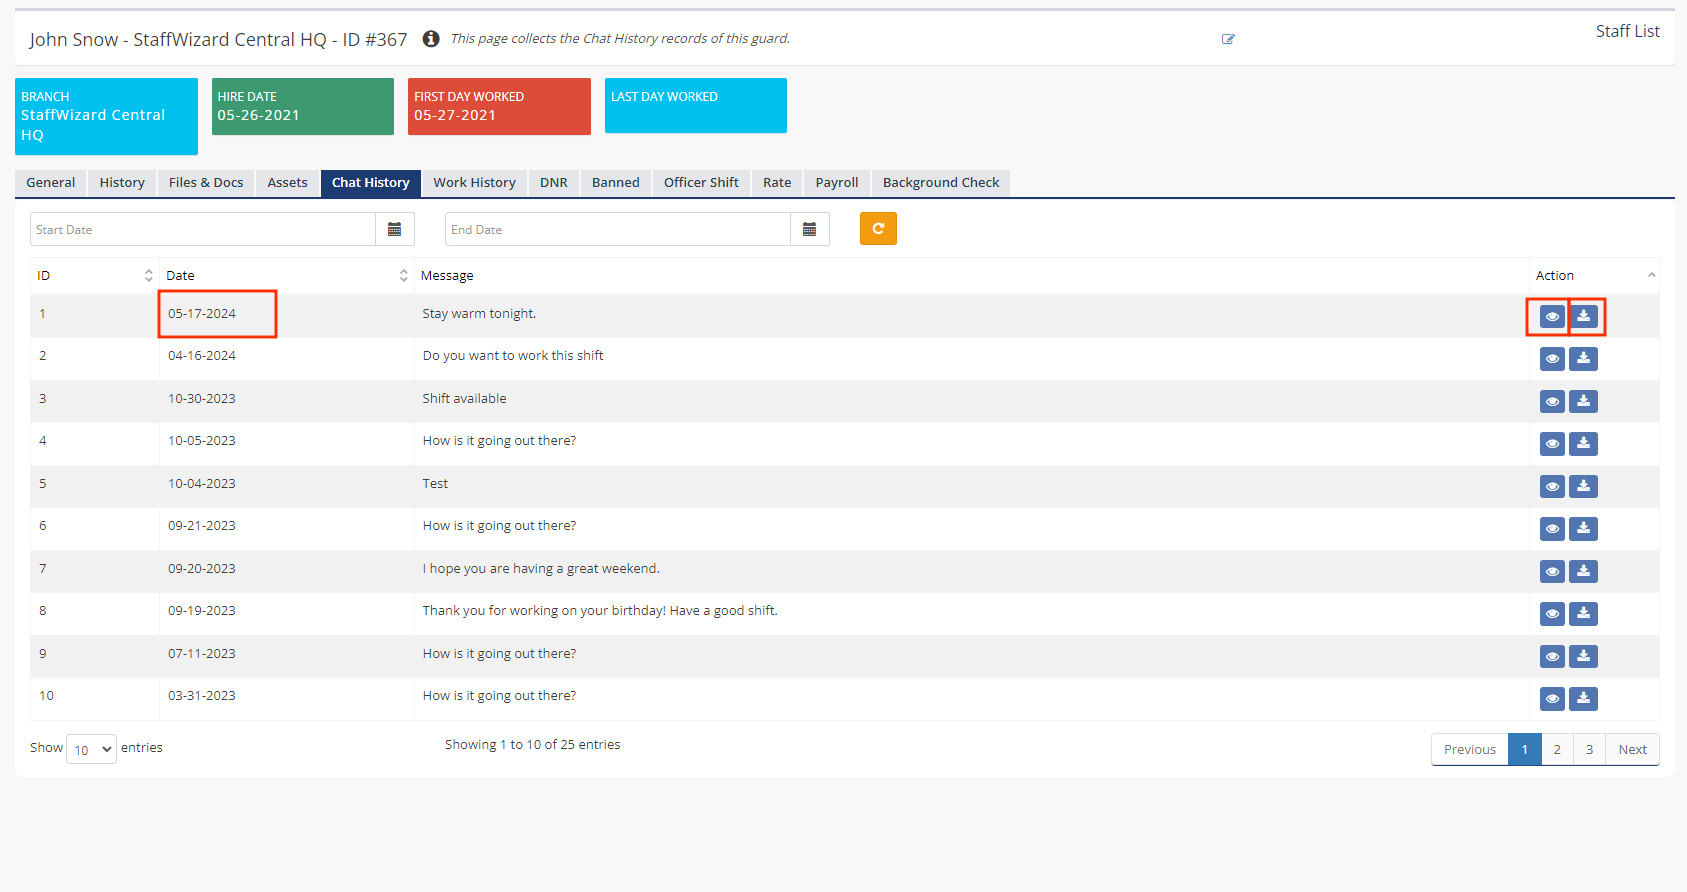
Task: Download the 'Stay warm tonight.' chat record
Action: 1583,317
